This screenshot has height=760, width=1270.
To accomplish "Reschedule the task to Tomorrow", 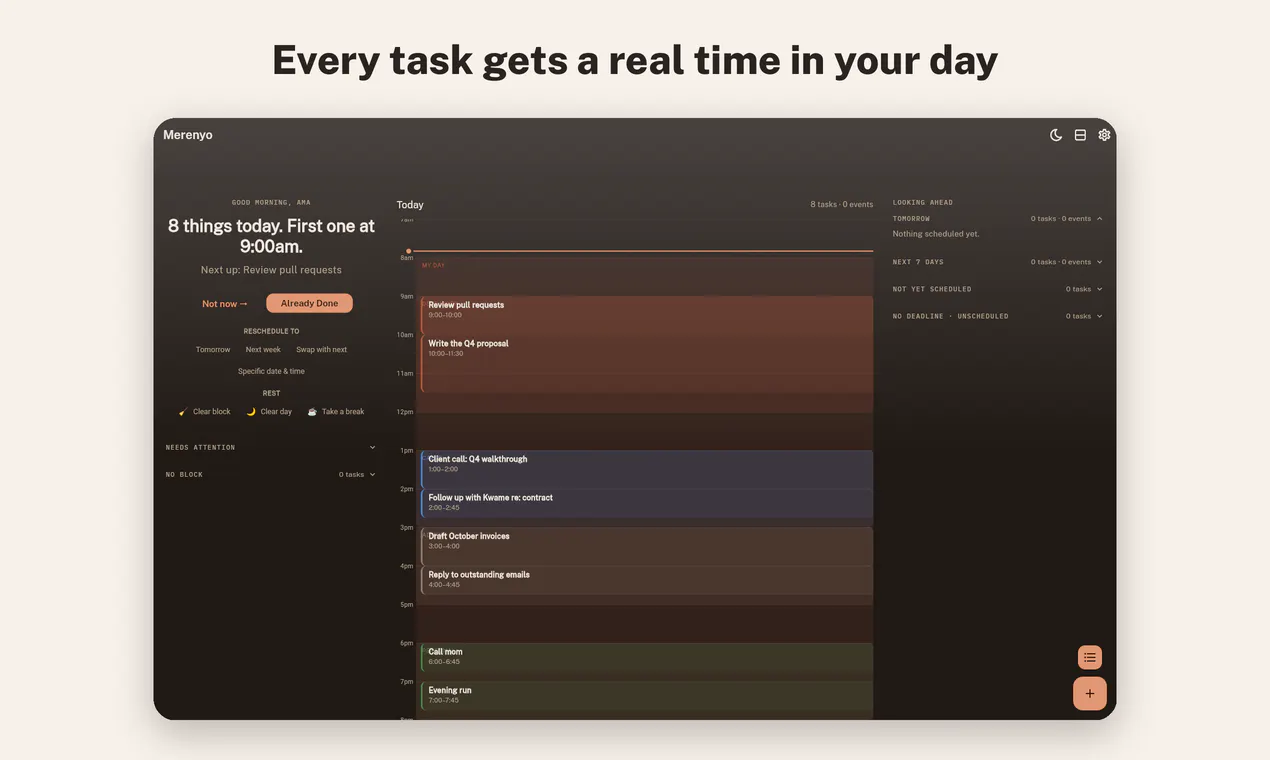I will [x=213, y=350].
